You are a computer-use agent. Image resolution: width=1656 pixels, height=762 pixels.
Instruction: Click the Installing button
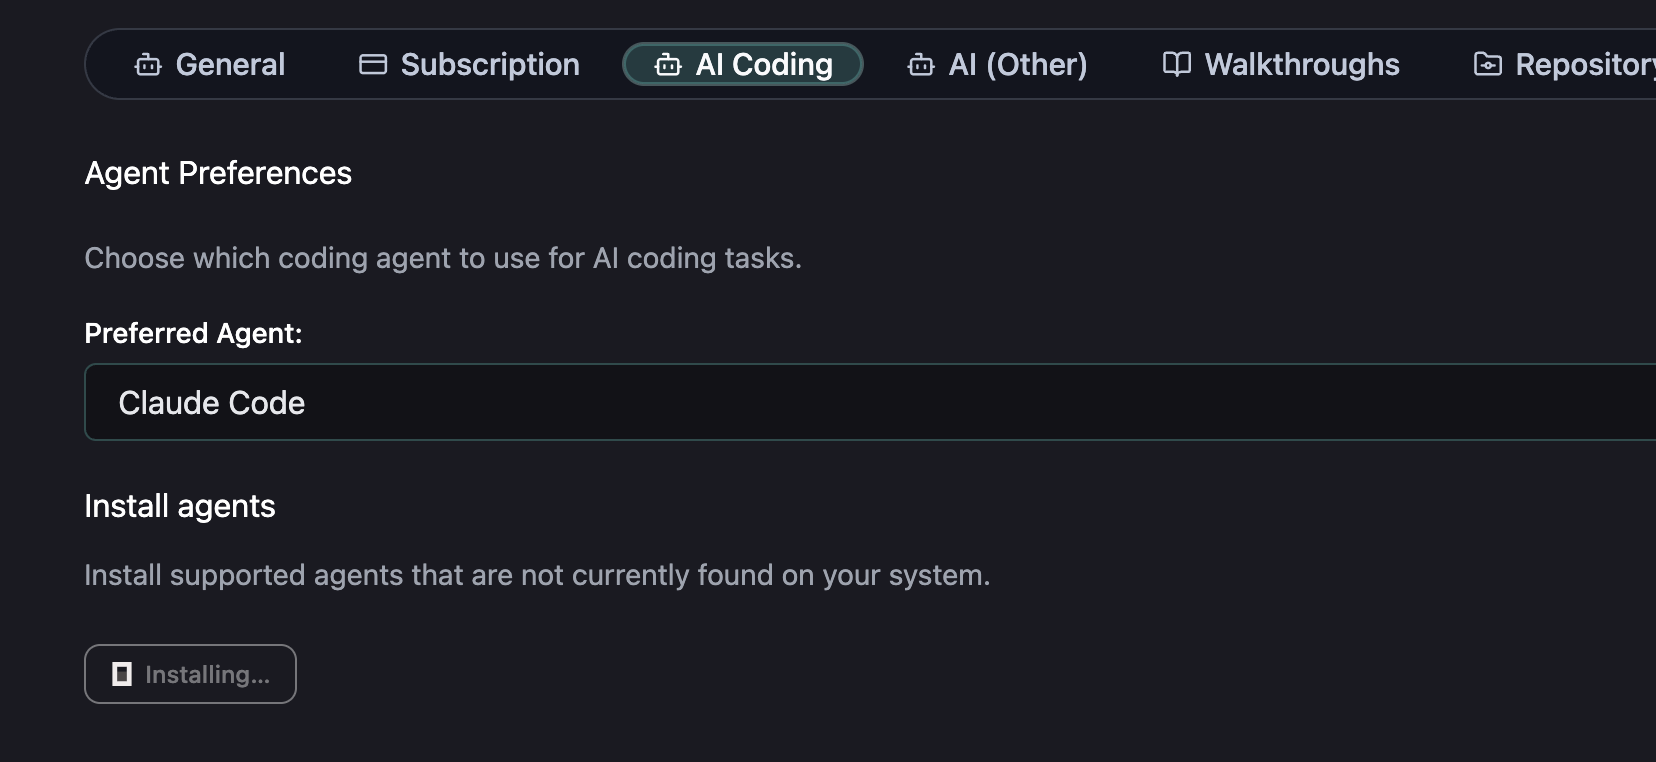190,674
